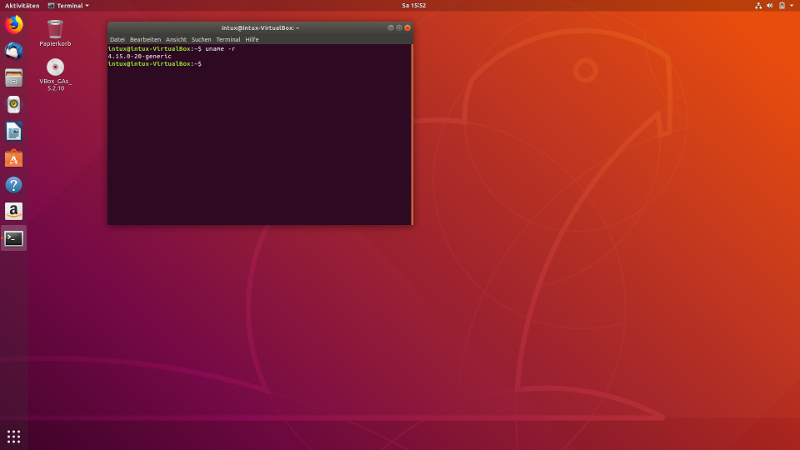Click the last terminal prompt line
800x450 pixels.
(155, 64)
